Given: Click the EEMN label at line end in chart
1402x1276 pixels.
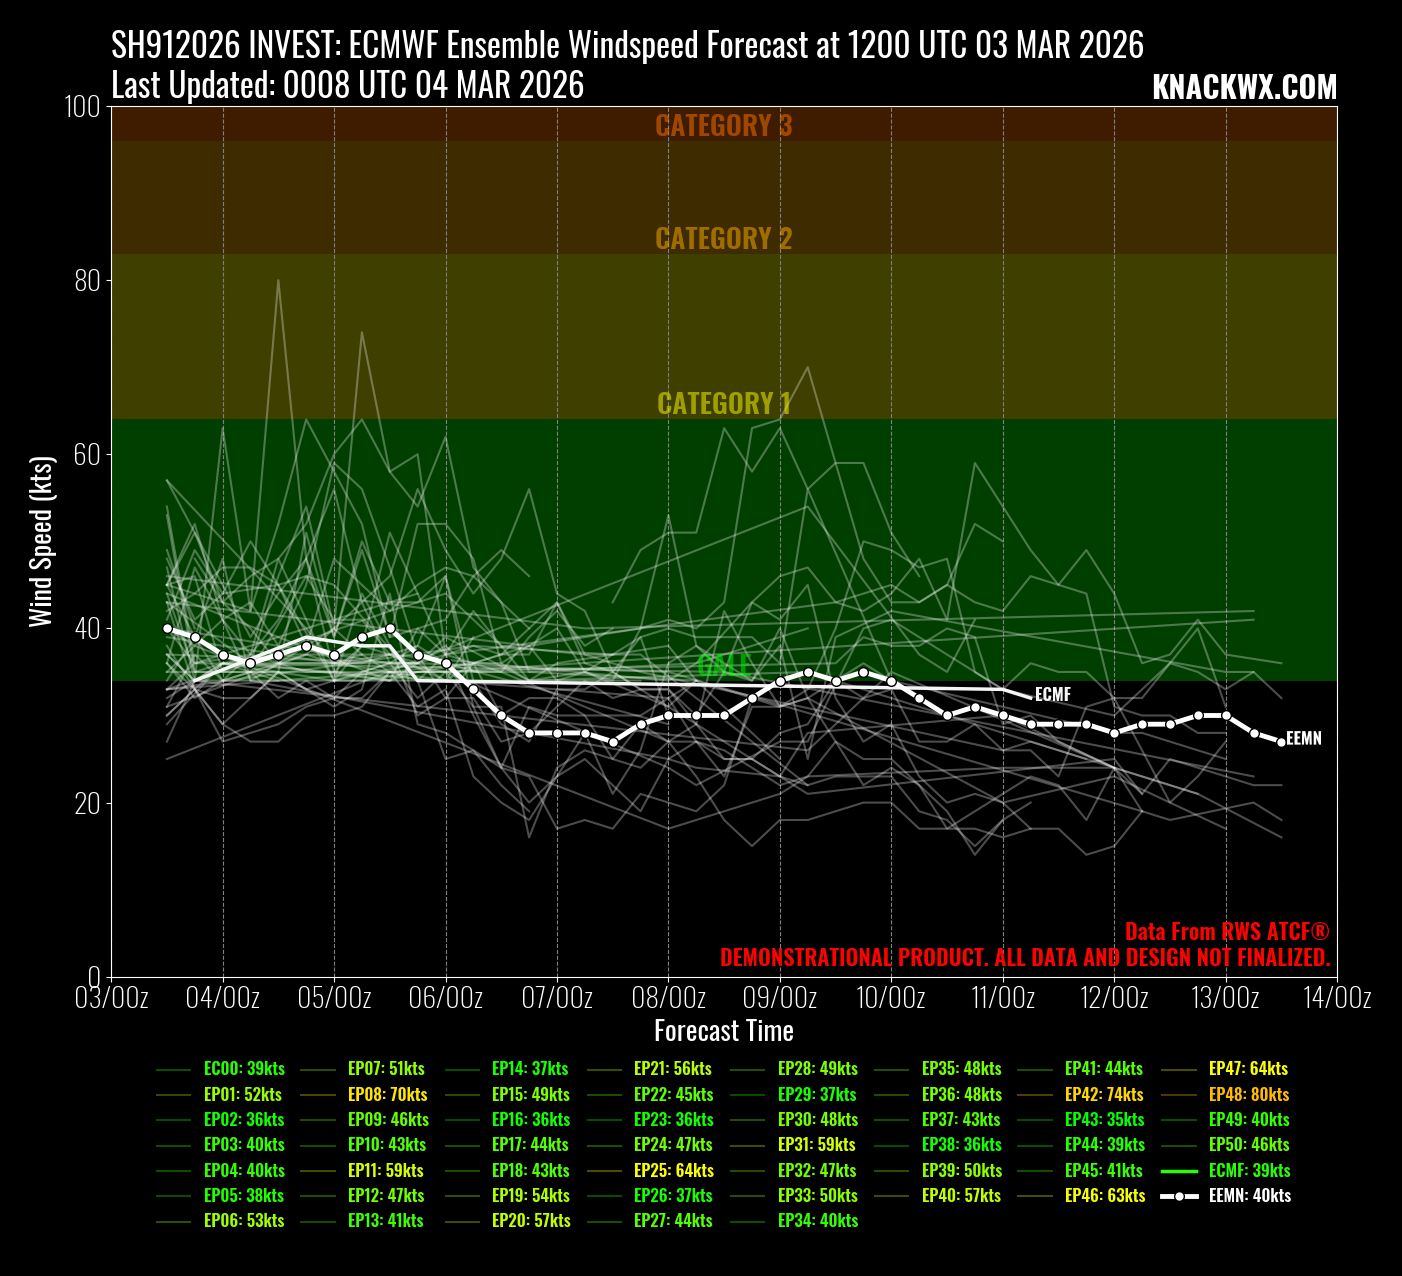Looking at the screenshot, I should (x=1303, y=739).
